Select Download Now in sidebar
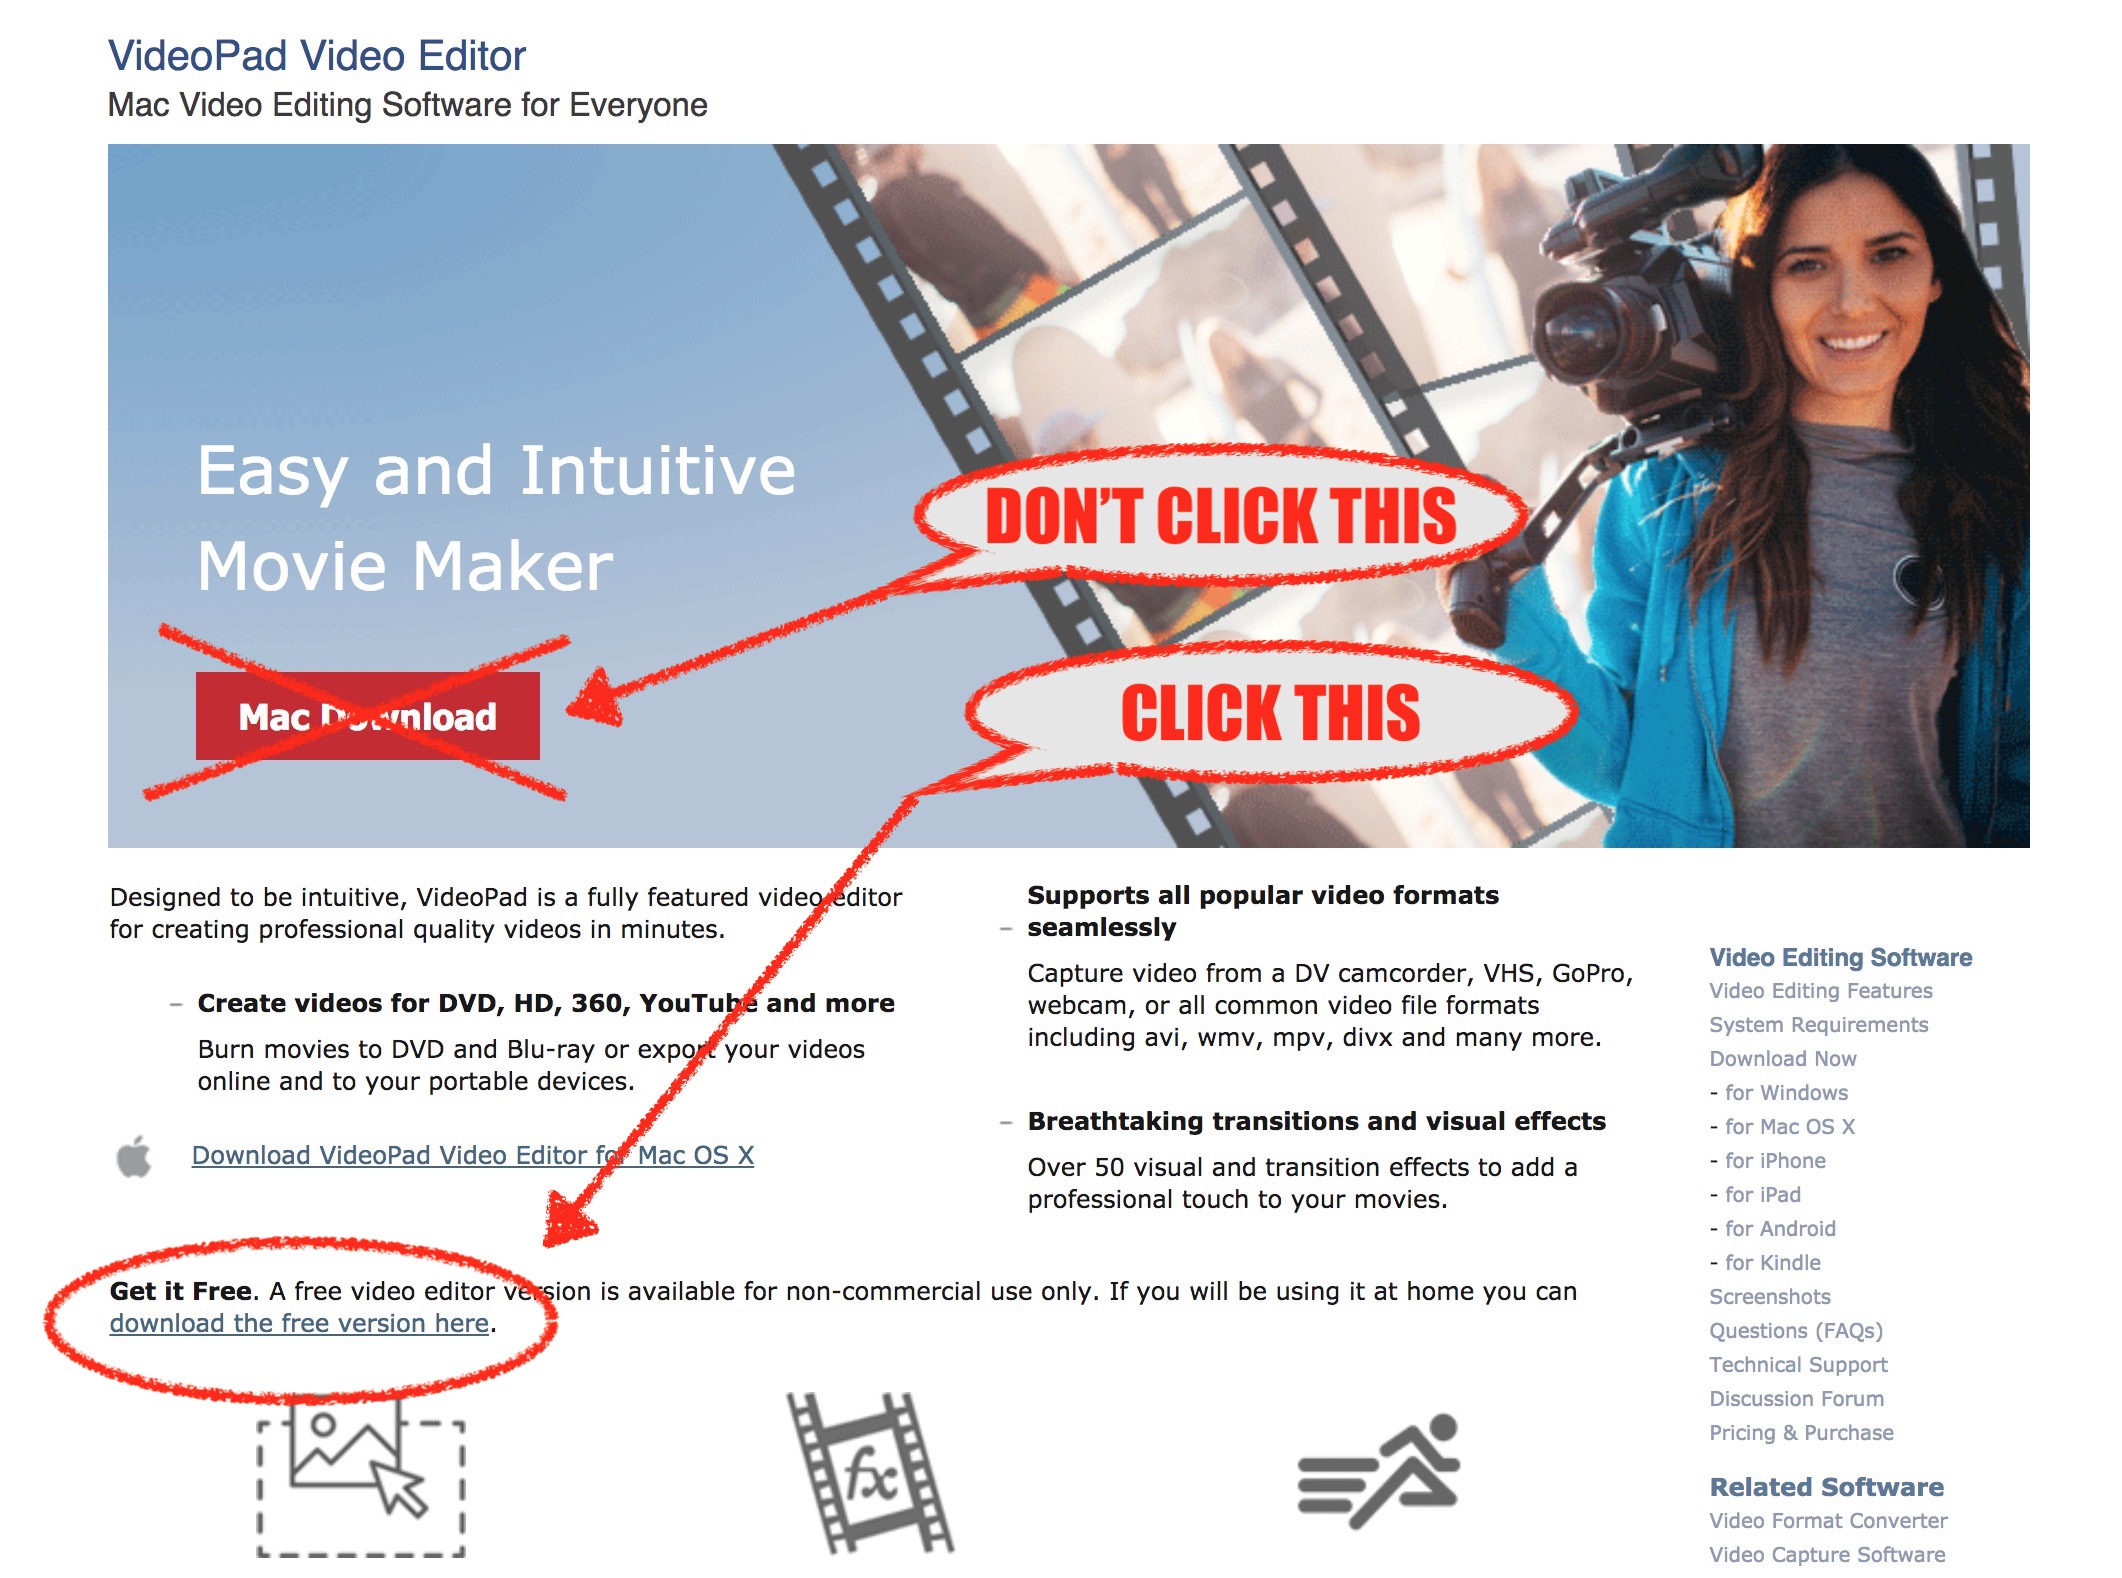This screenshot has width=2122, height=1578. 1783,1058
